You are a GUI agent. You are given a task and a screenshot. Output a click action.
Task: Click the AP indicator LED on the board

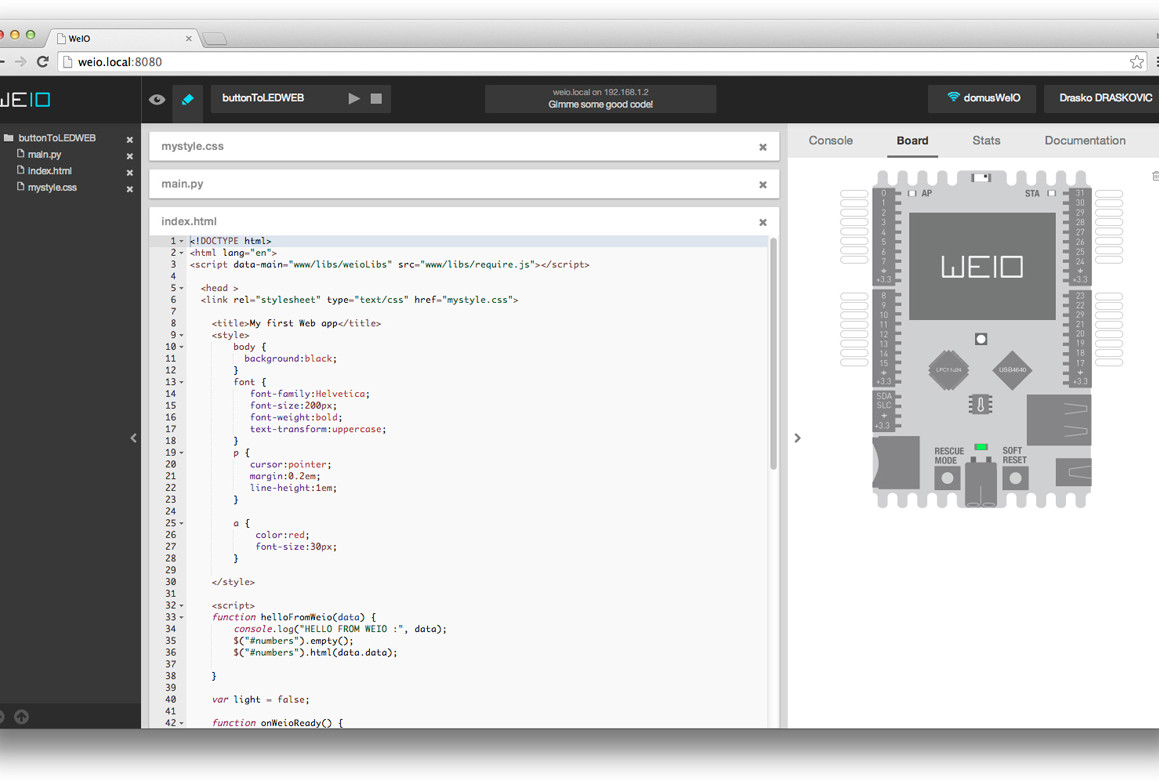point(912,194)
